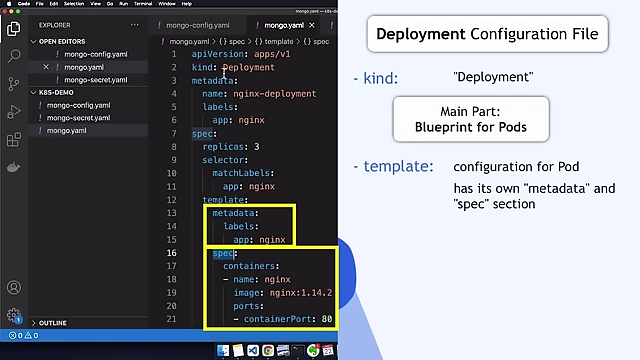Click 'nginx-deployment' name value in editor
The height and width of the screenshot is (360, 640).
point(275,94)
